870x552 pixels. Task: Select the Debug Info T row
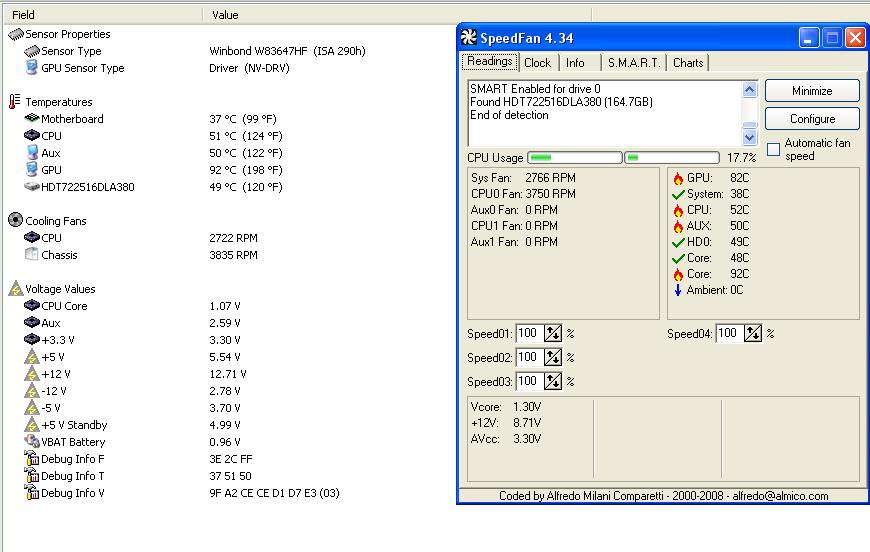138,475
